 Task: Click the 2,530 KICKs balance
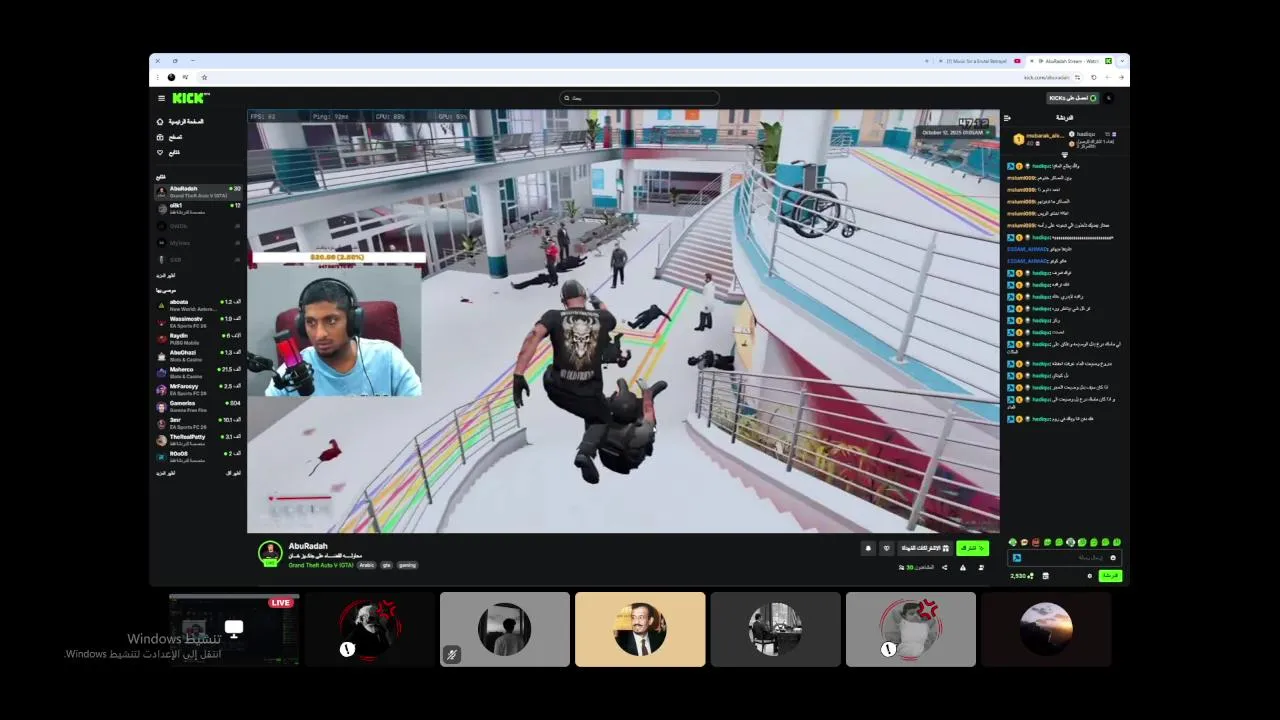(x=1022, y=576)
